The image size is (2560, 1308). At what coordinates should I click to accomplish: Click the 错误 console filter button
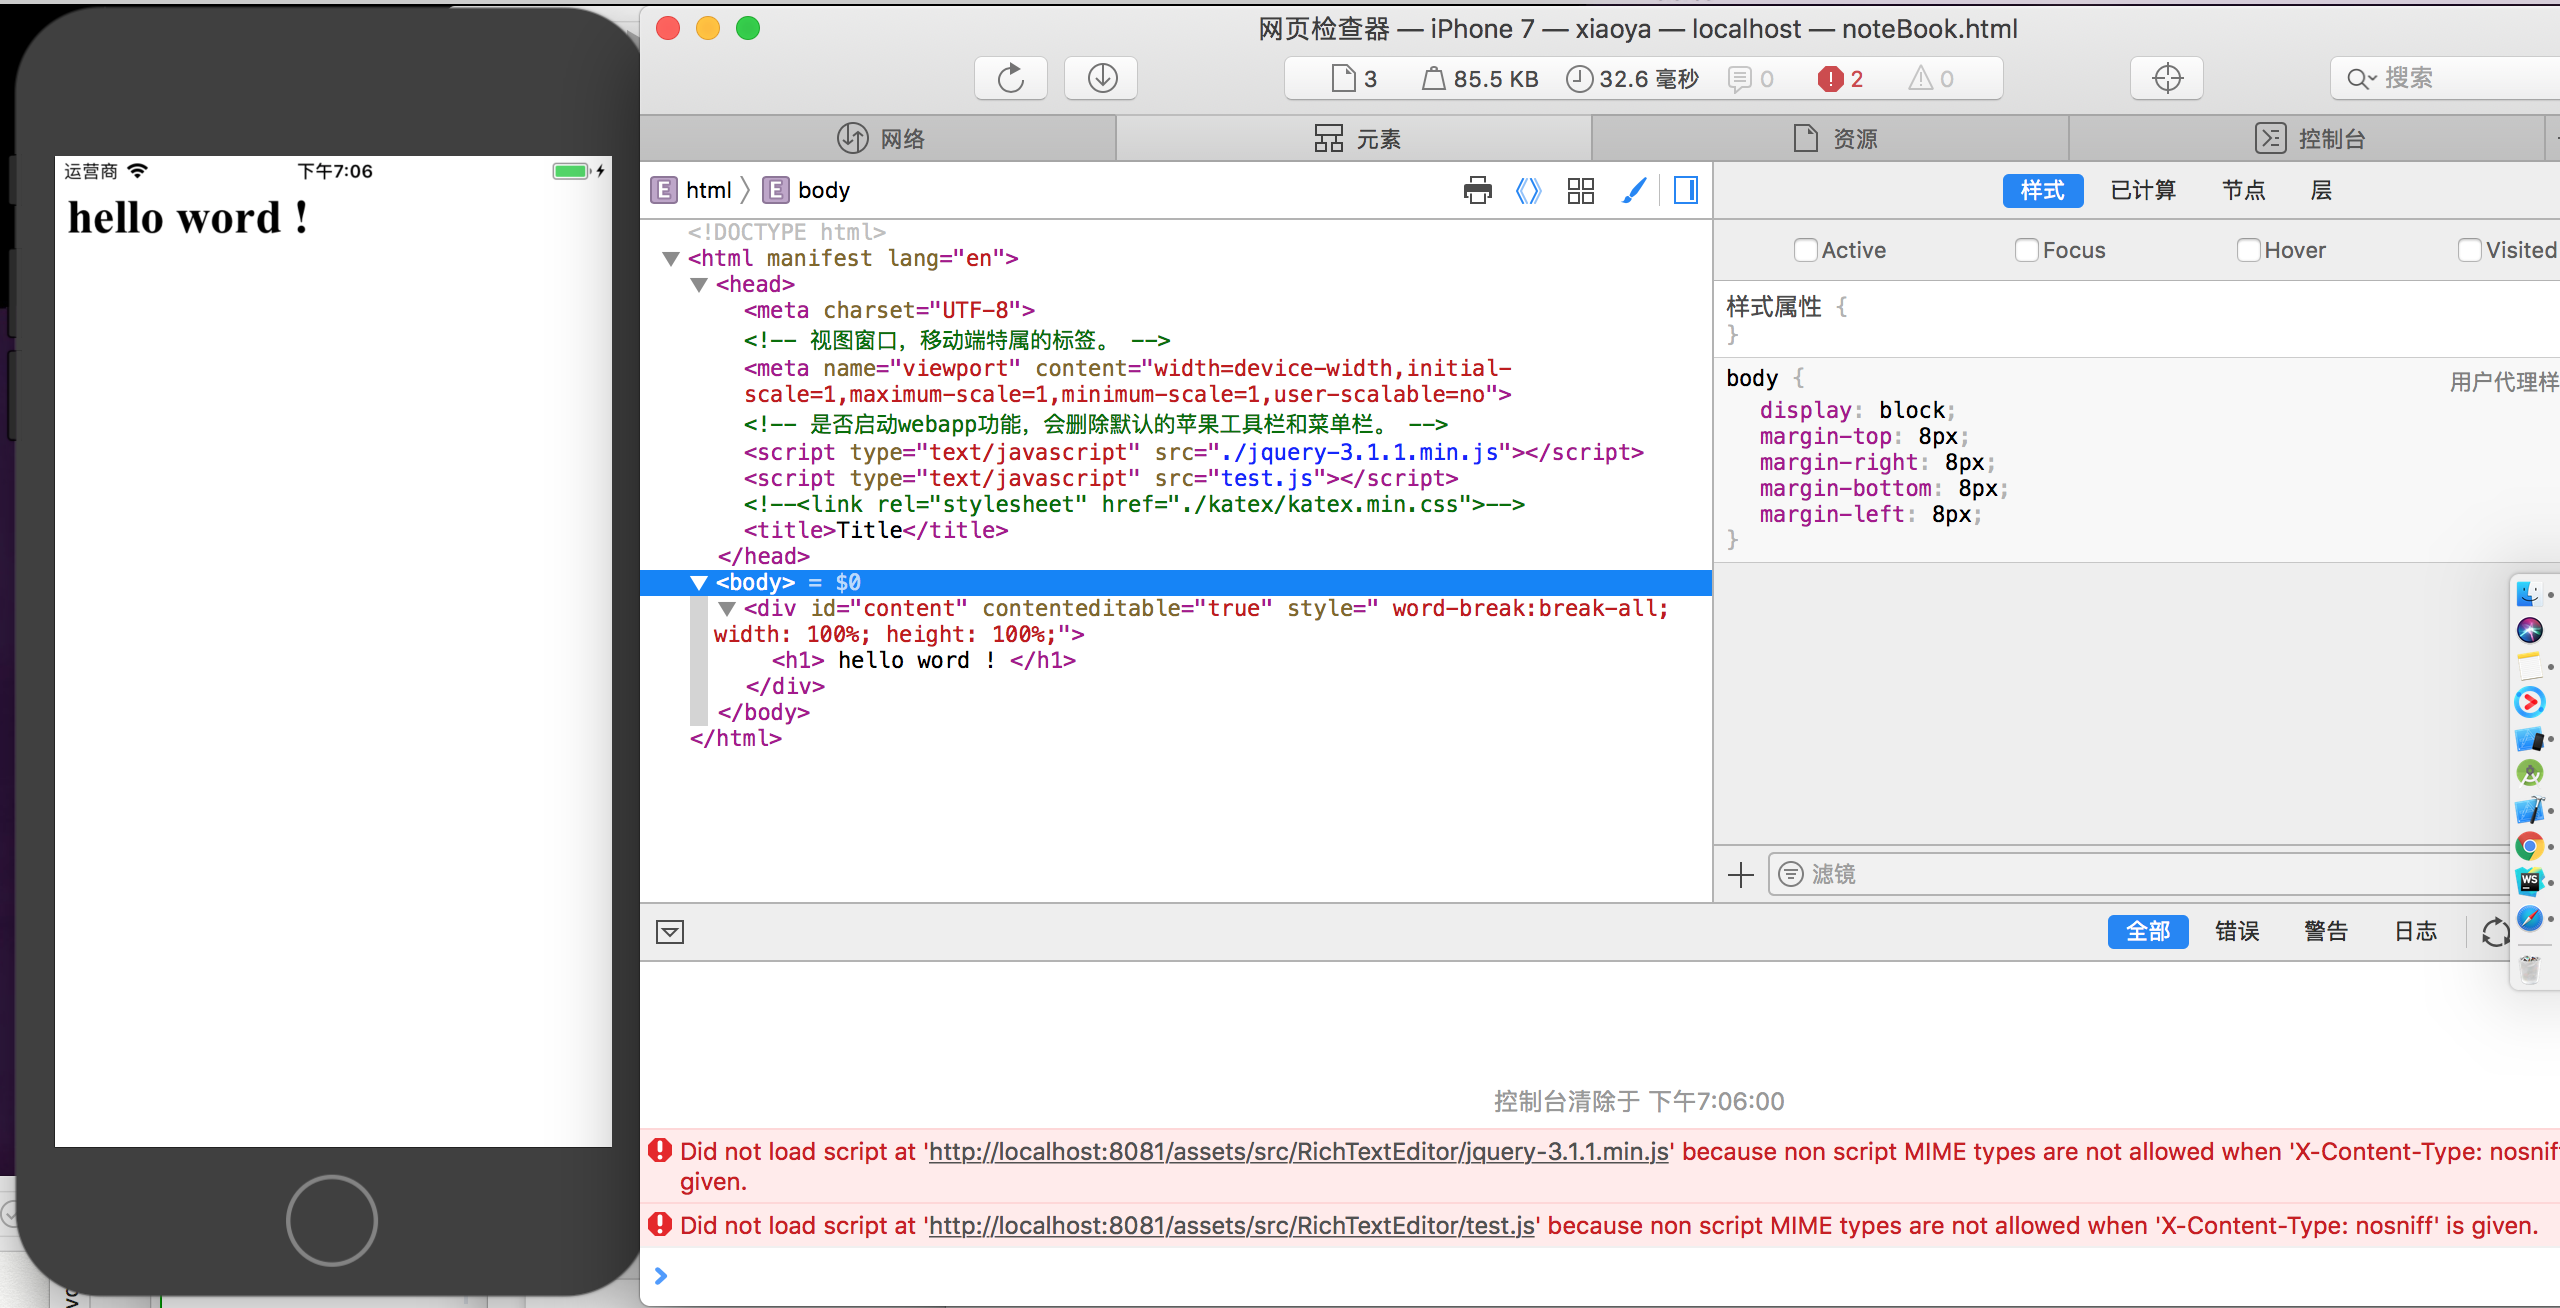(x=2236, y=931)
